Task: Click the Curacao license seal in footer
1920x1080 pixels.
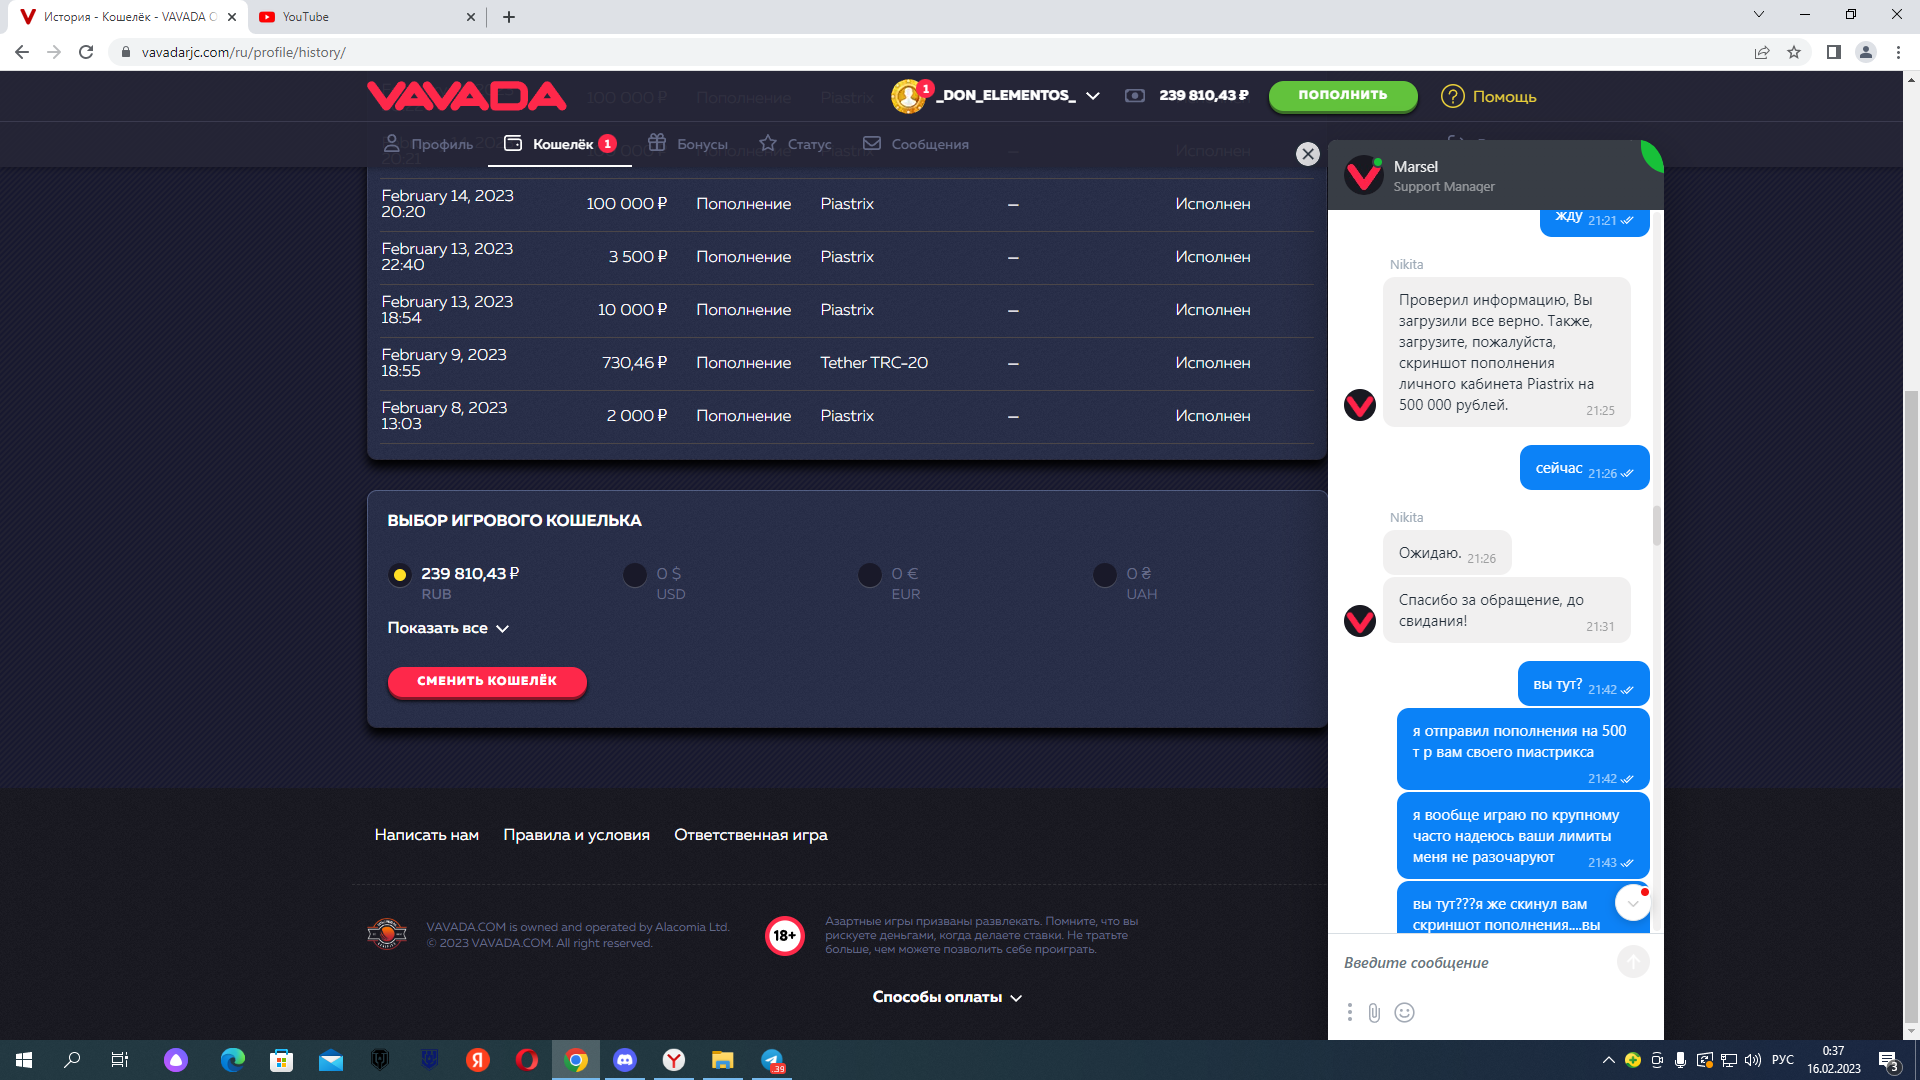Action: (x=387, y=934)
